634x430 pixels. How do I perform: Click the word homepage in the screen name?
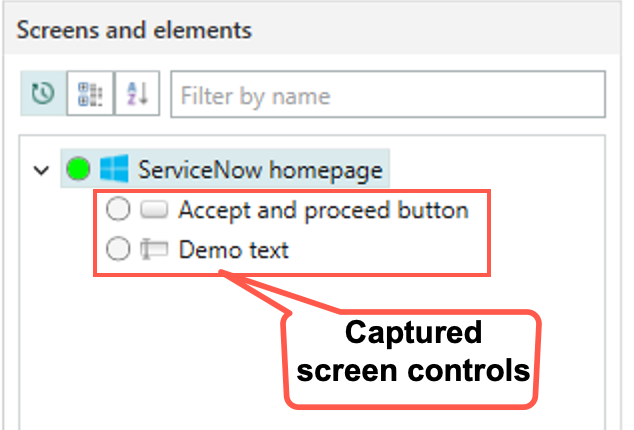coord(326,170)
